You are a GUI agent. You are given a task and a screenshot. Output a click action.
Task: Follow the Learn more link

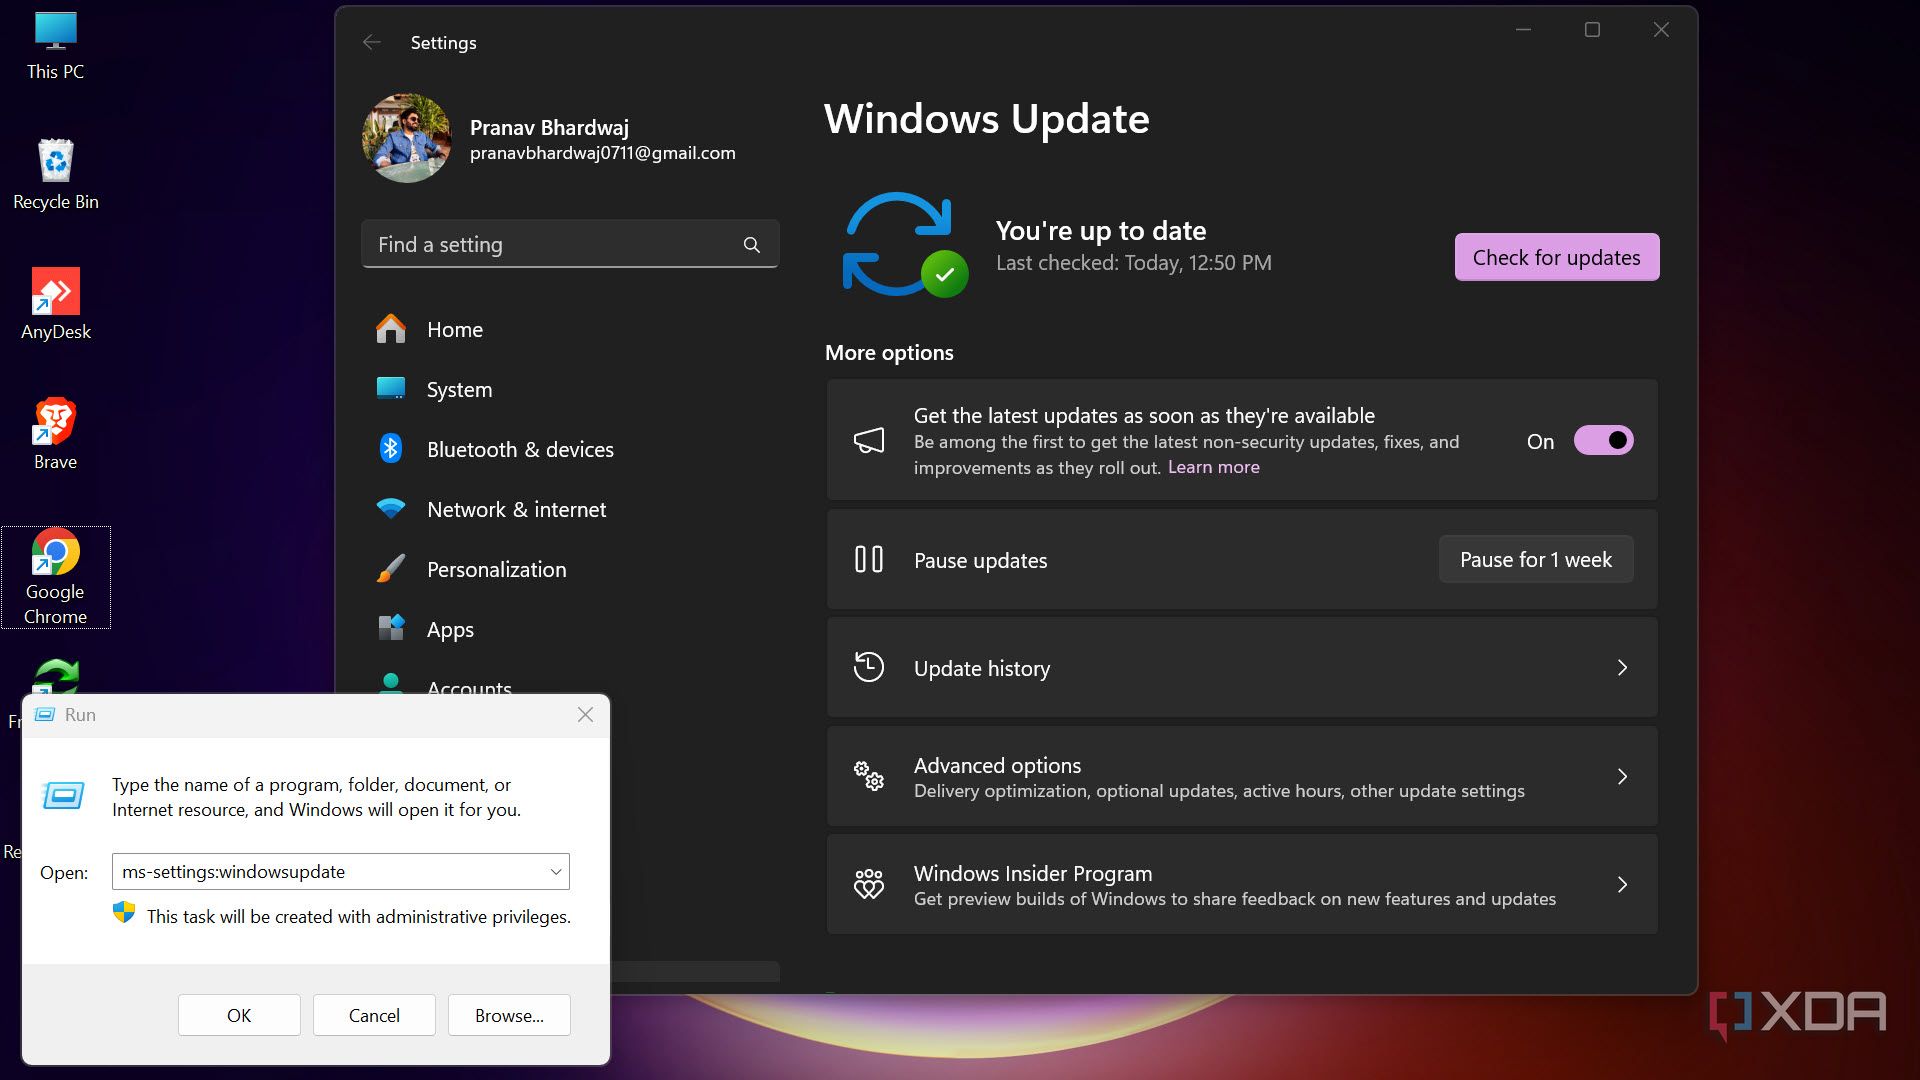(x=1213, y=467)
